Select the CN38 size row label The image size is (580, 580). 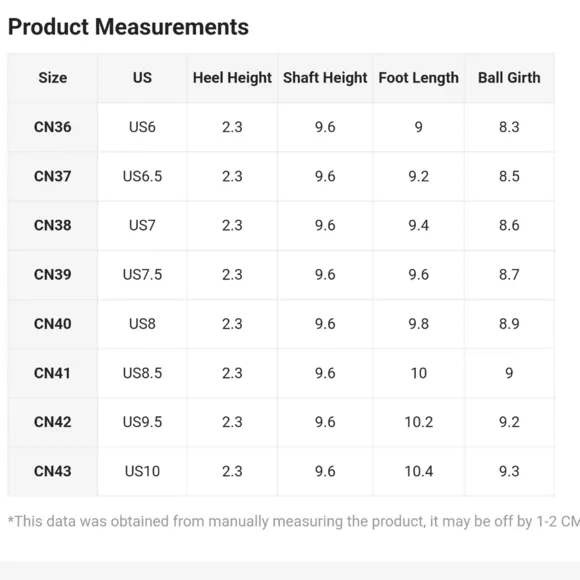click(53, 225)
